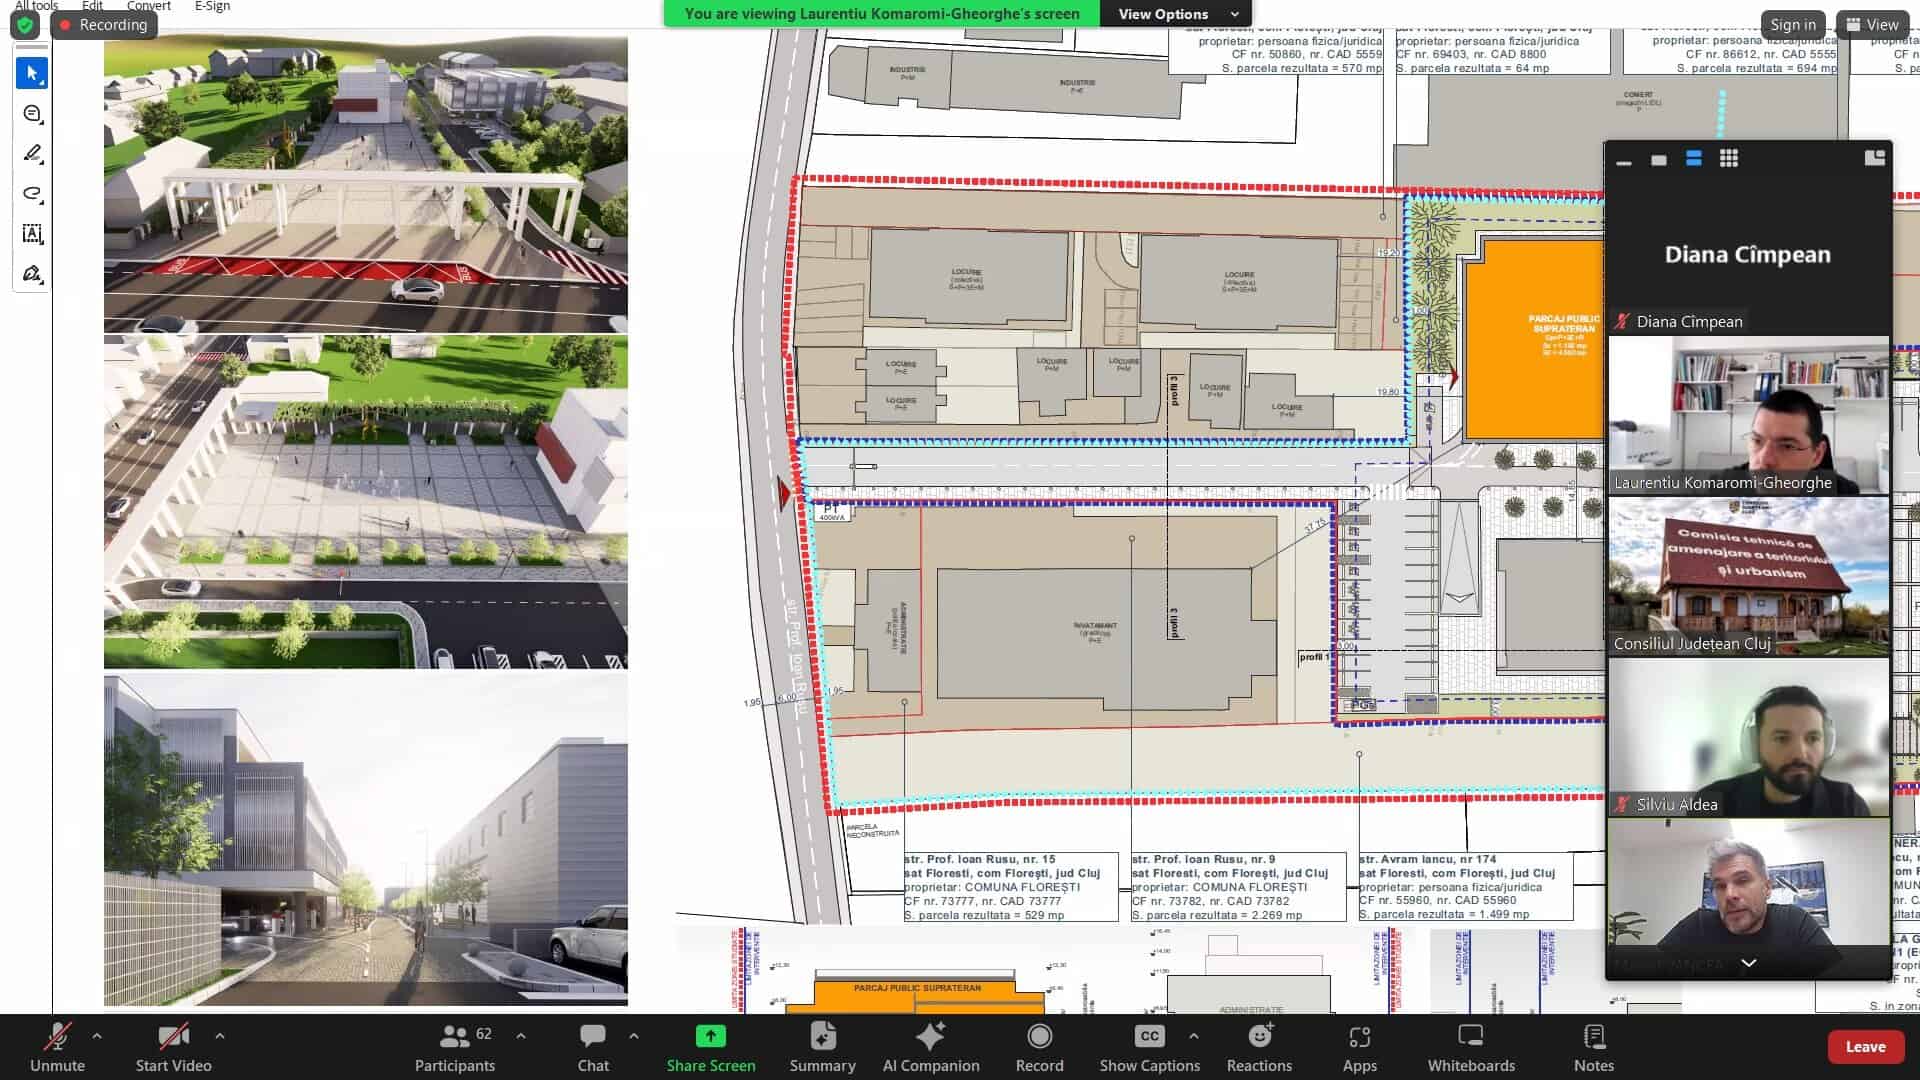
Task: Click the Laurentiu Komaromi-Gheorghe video thumbnail
Action: pyautogui.click(x=1748, y=415)
